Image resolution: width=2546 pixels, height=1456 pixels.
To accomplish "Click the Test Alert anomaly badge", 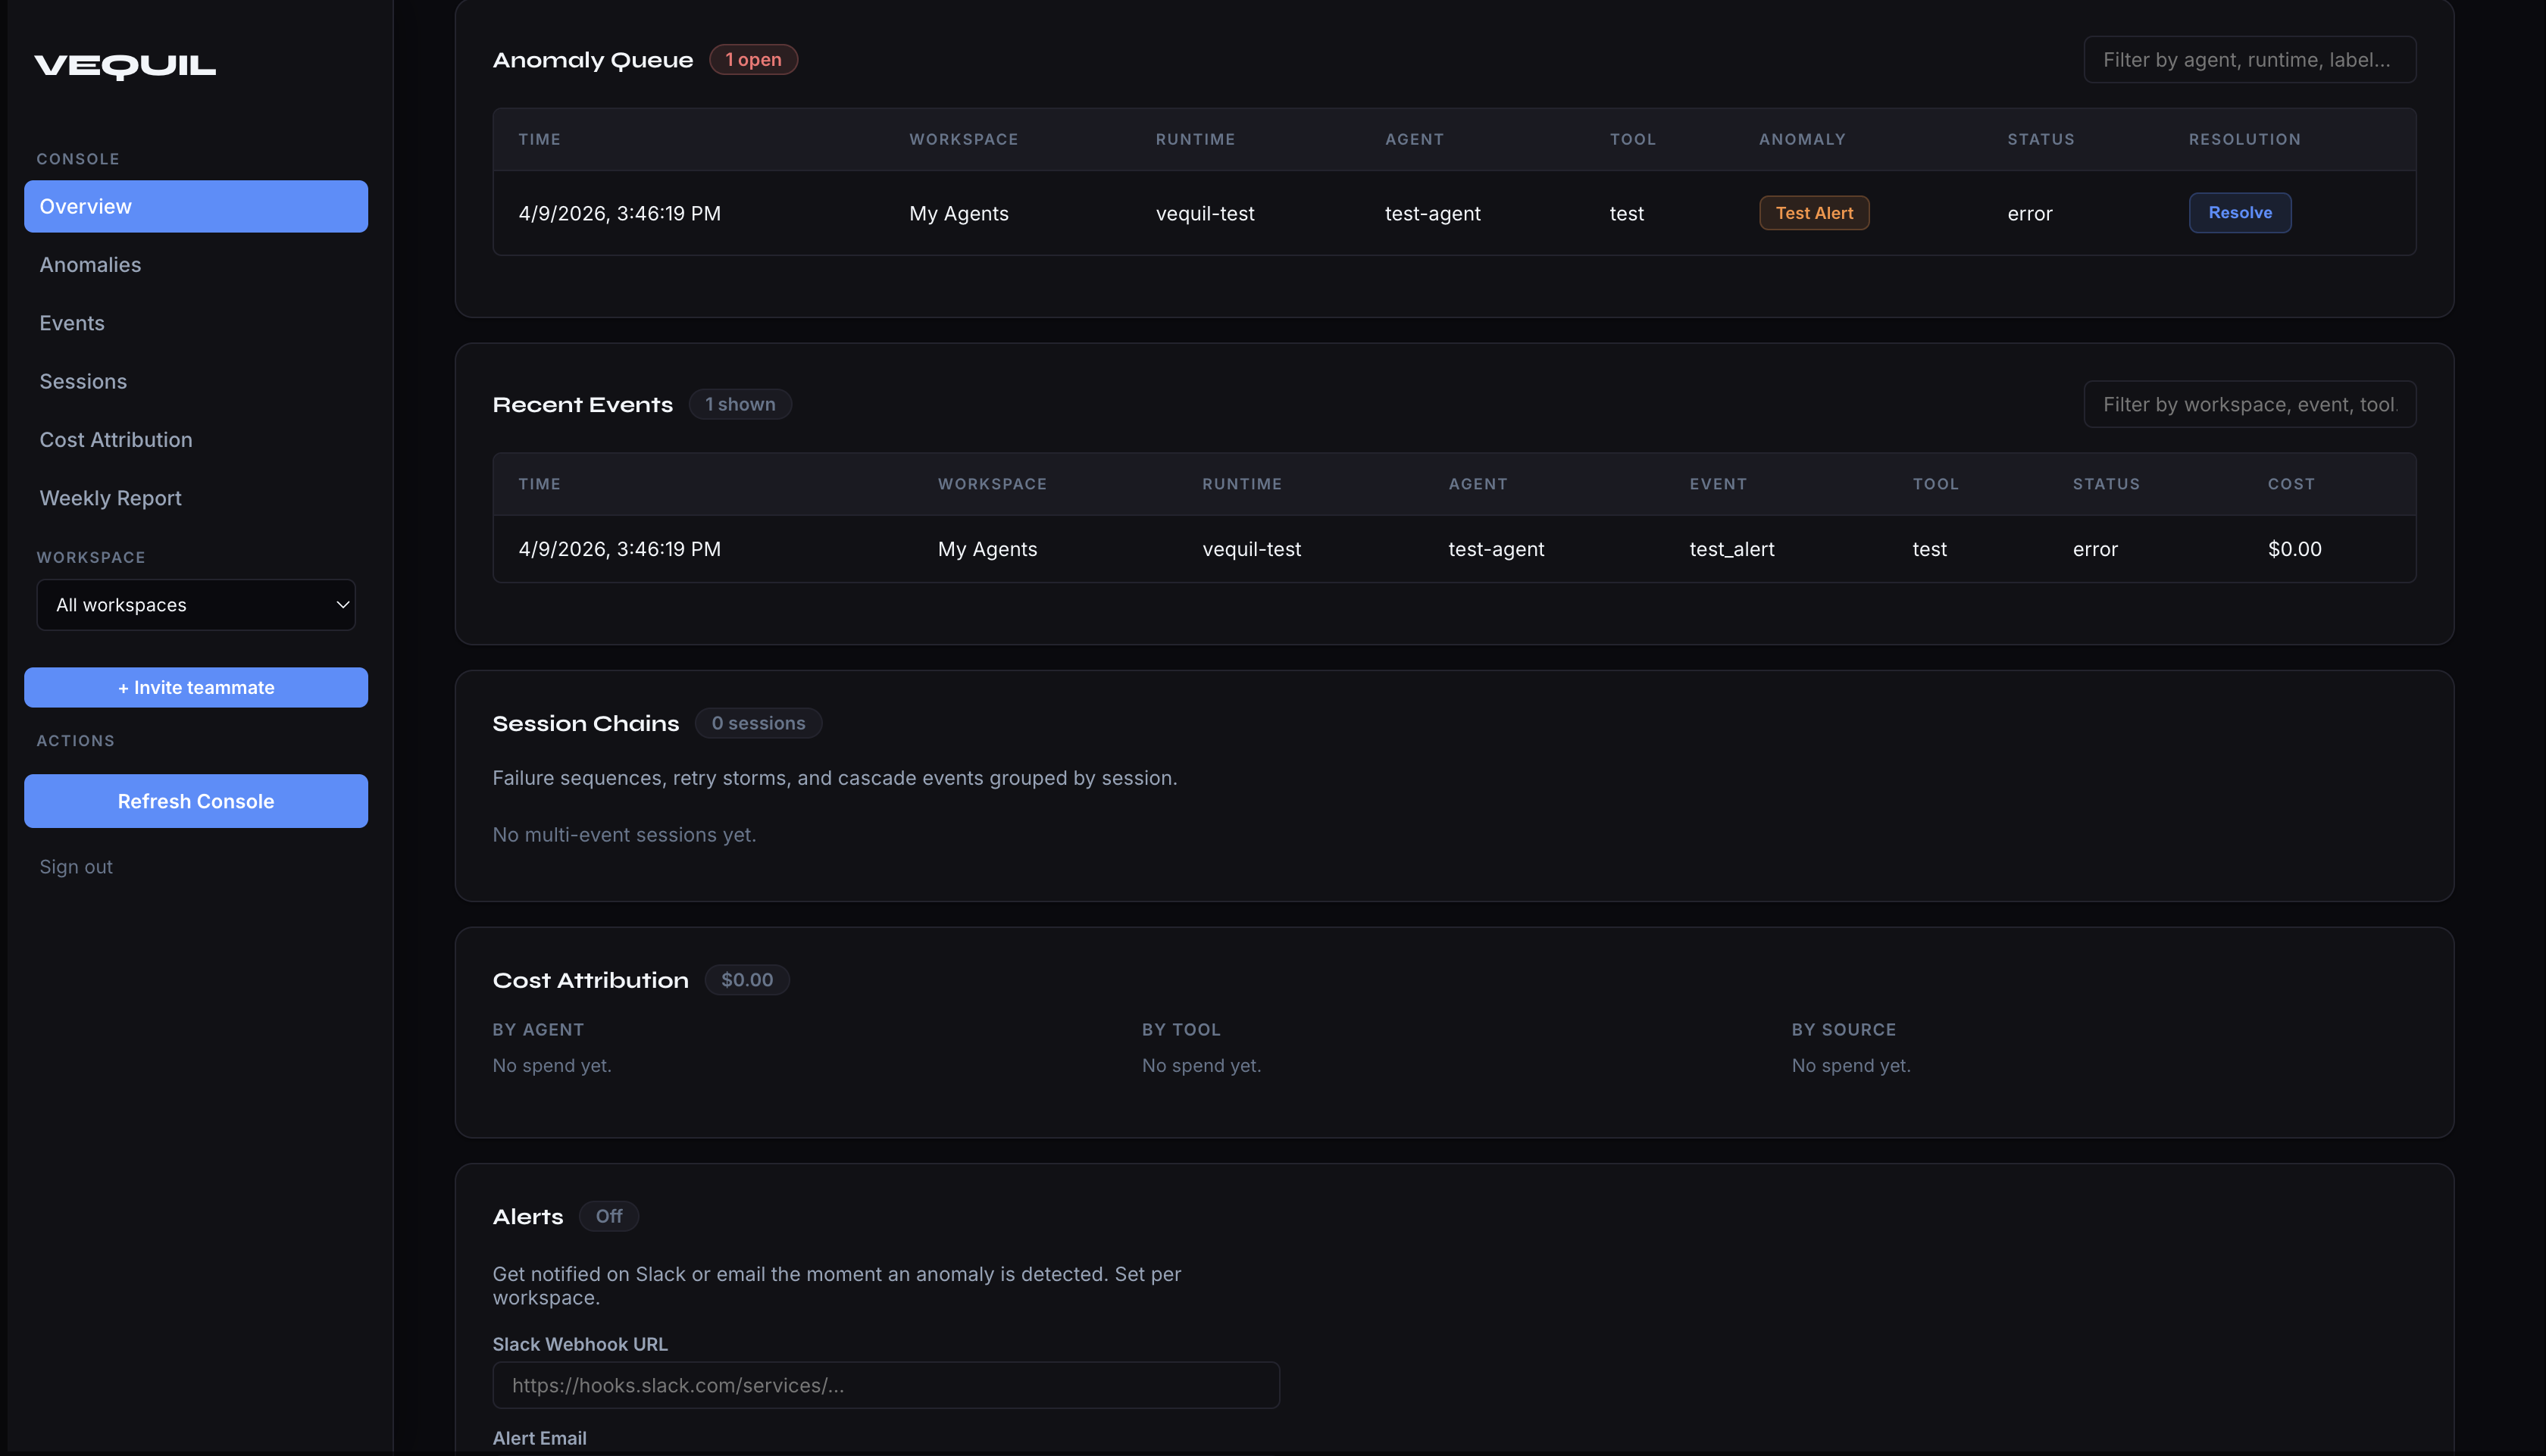I will (x=1814, y=213).
